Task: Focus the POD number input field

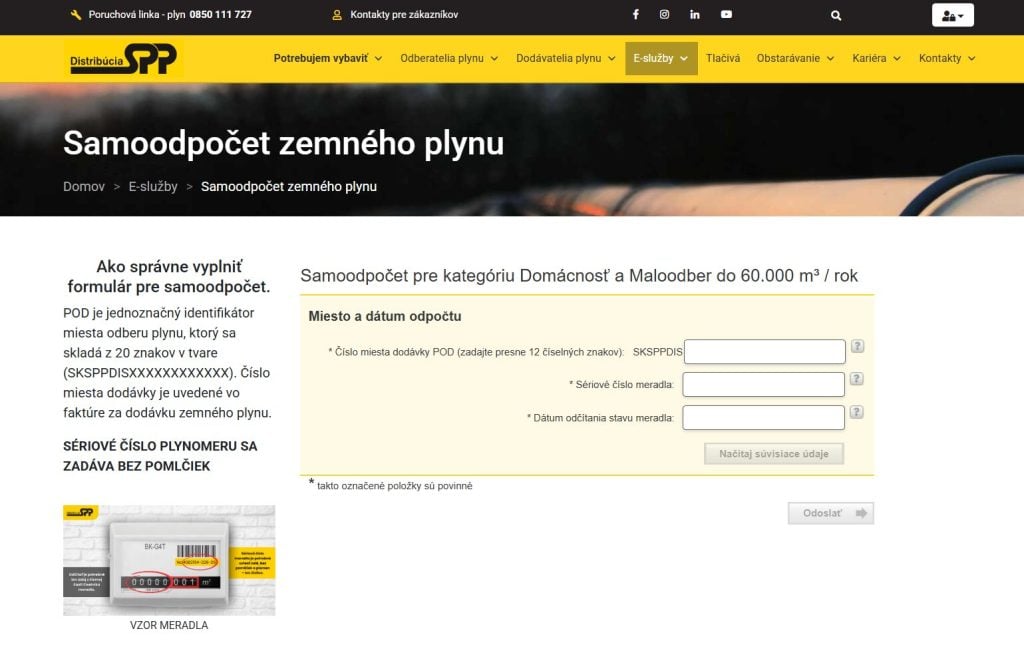Action: point(764,352)
